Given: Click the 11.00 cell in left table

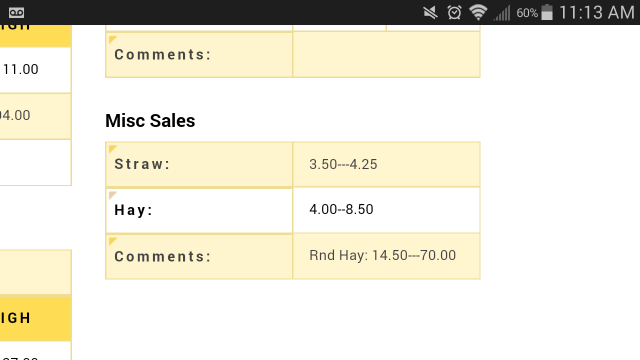Looking at the screenshot, I should [36, 70].
